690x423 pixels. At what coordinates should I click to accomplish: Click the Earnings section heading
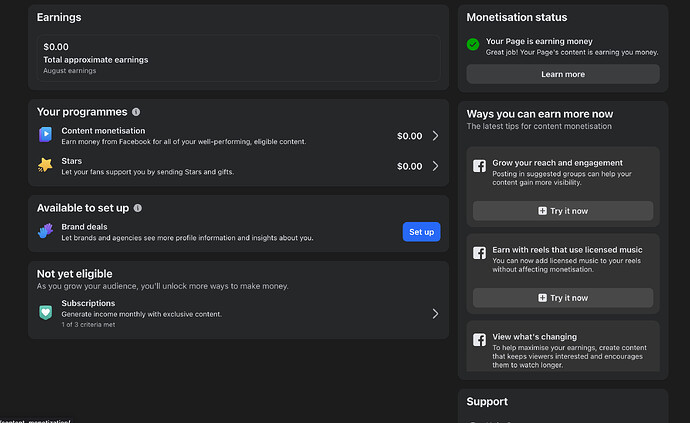pos(59,17)
